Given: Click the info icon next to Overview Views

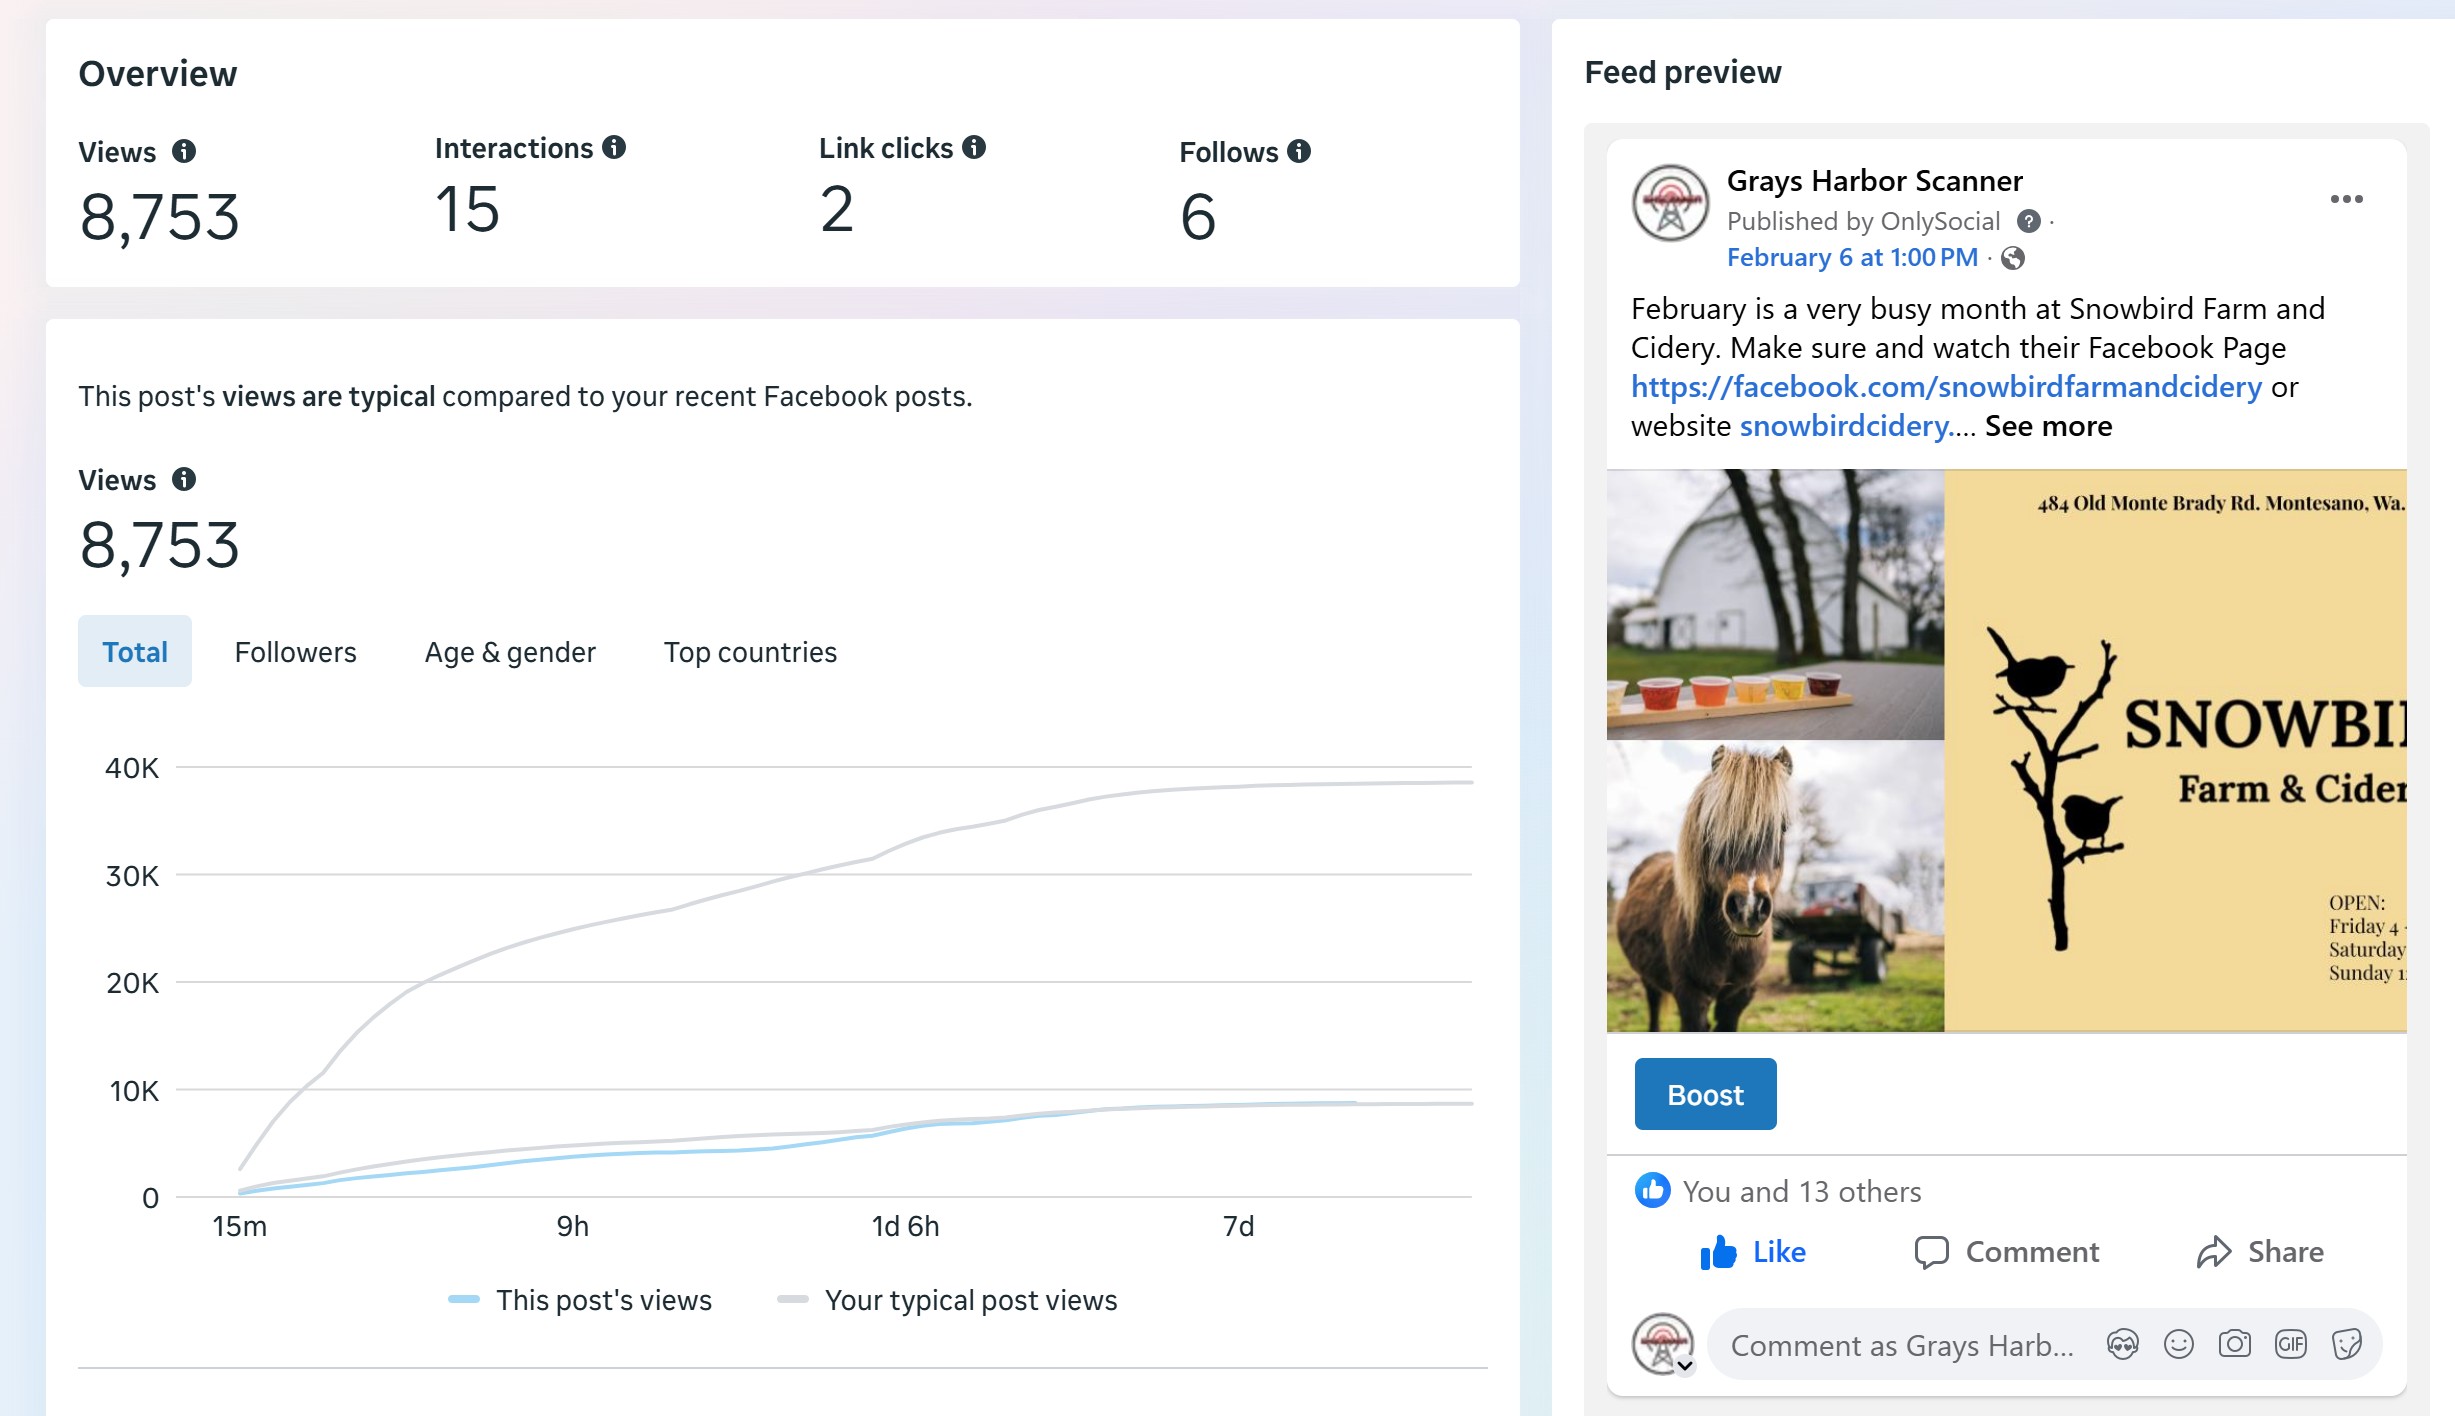Looking at the screenshot, I should [x=184, y=152].
